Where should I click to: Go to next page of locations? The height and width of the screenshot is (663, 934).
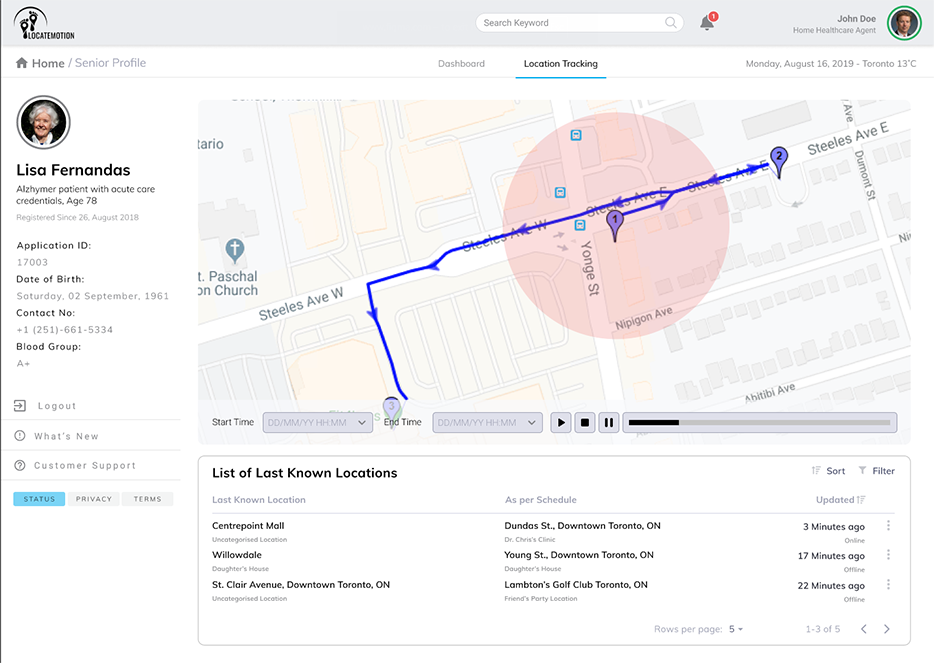pyautogui.click(x=886, y=629)
